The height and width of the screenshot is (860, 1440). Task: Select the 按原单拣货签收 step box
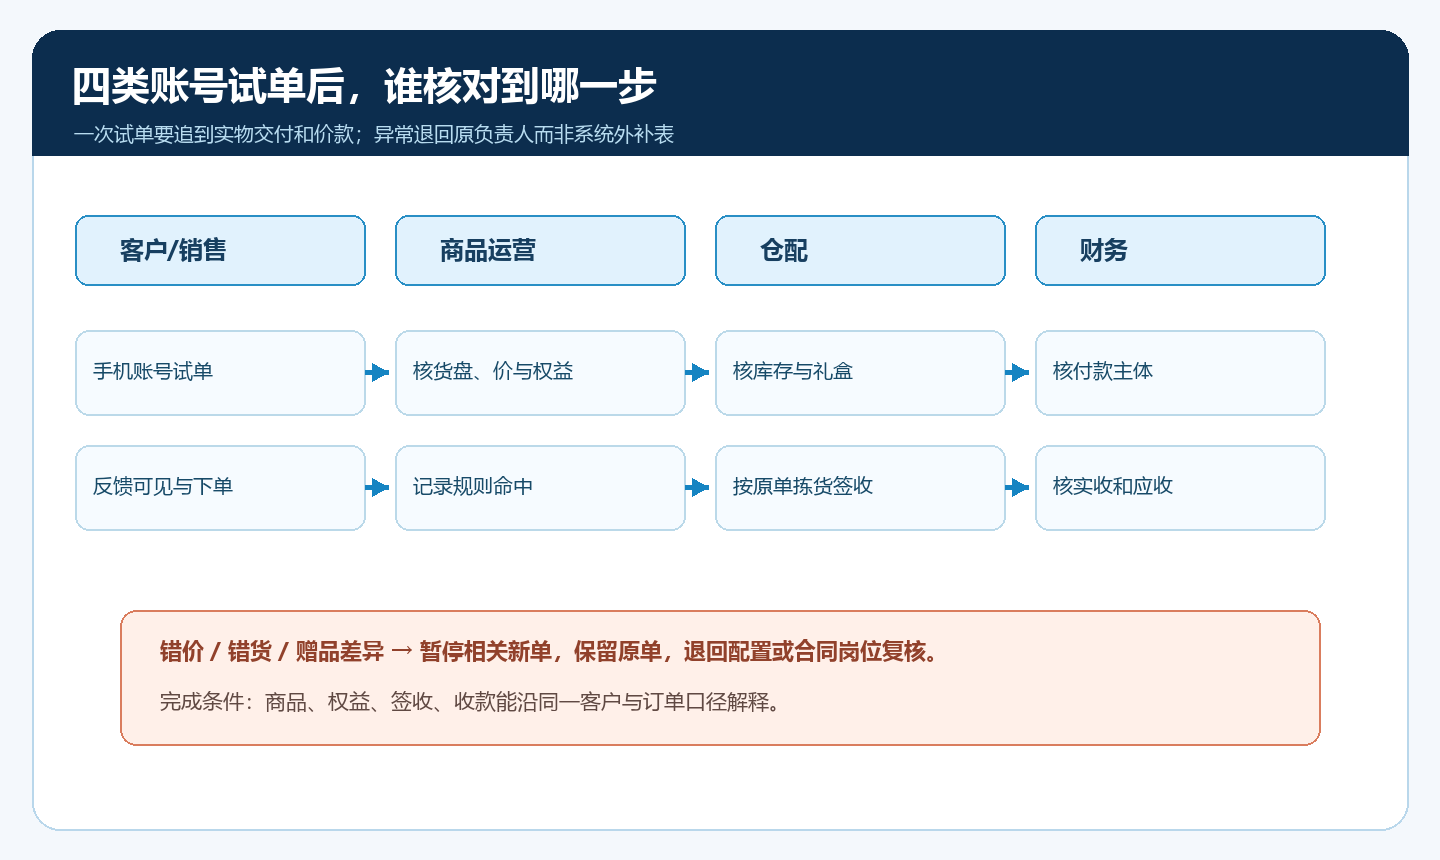(860, 488)
